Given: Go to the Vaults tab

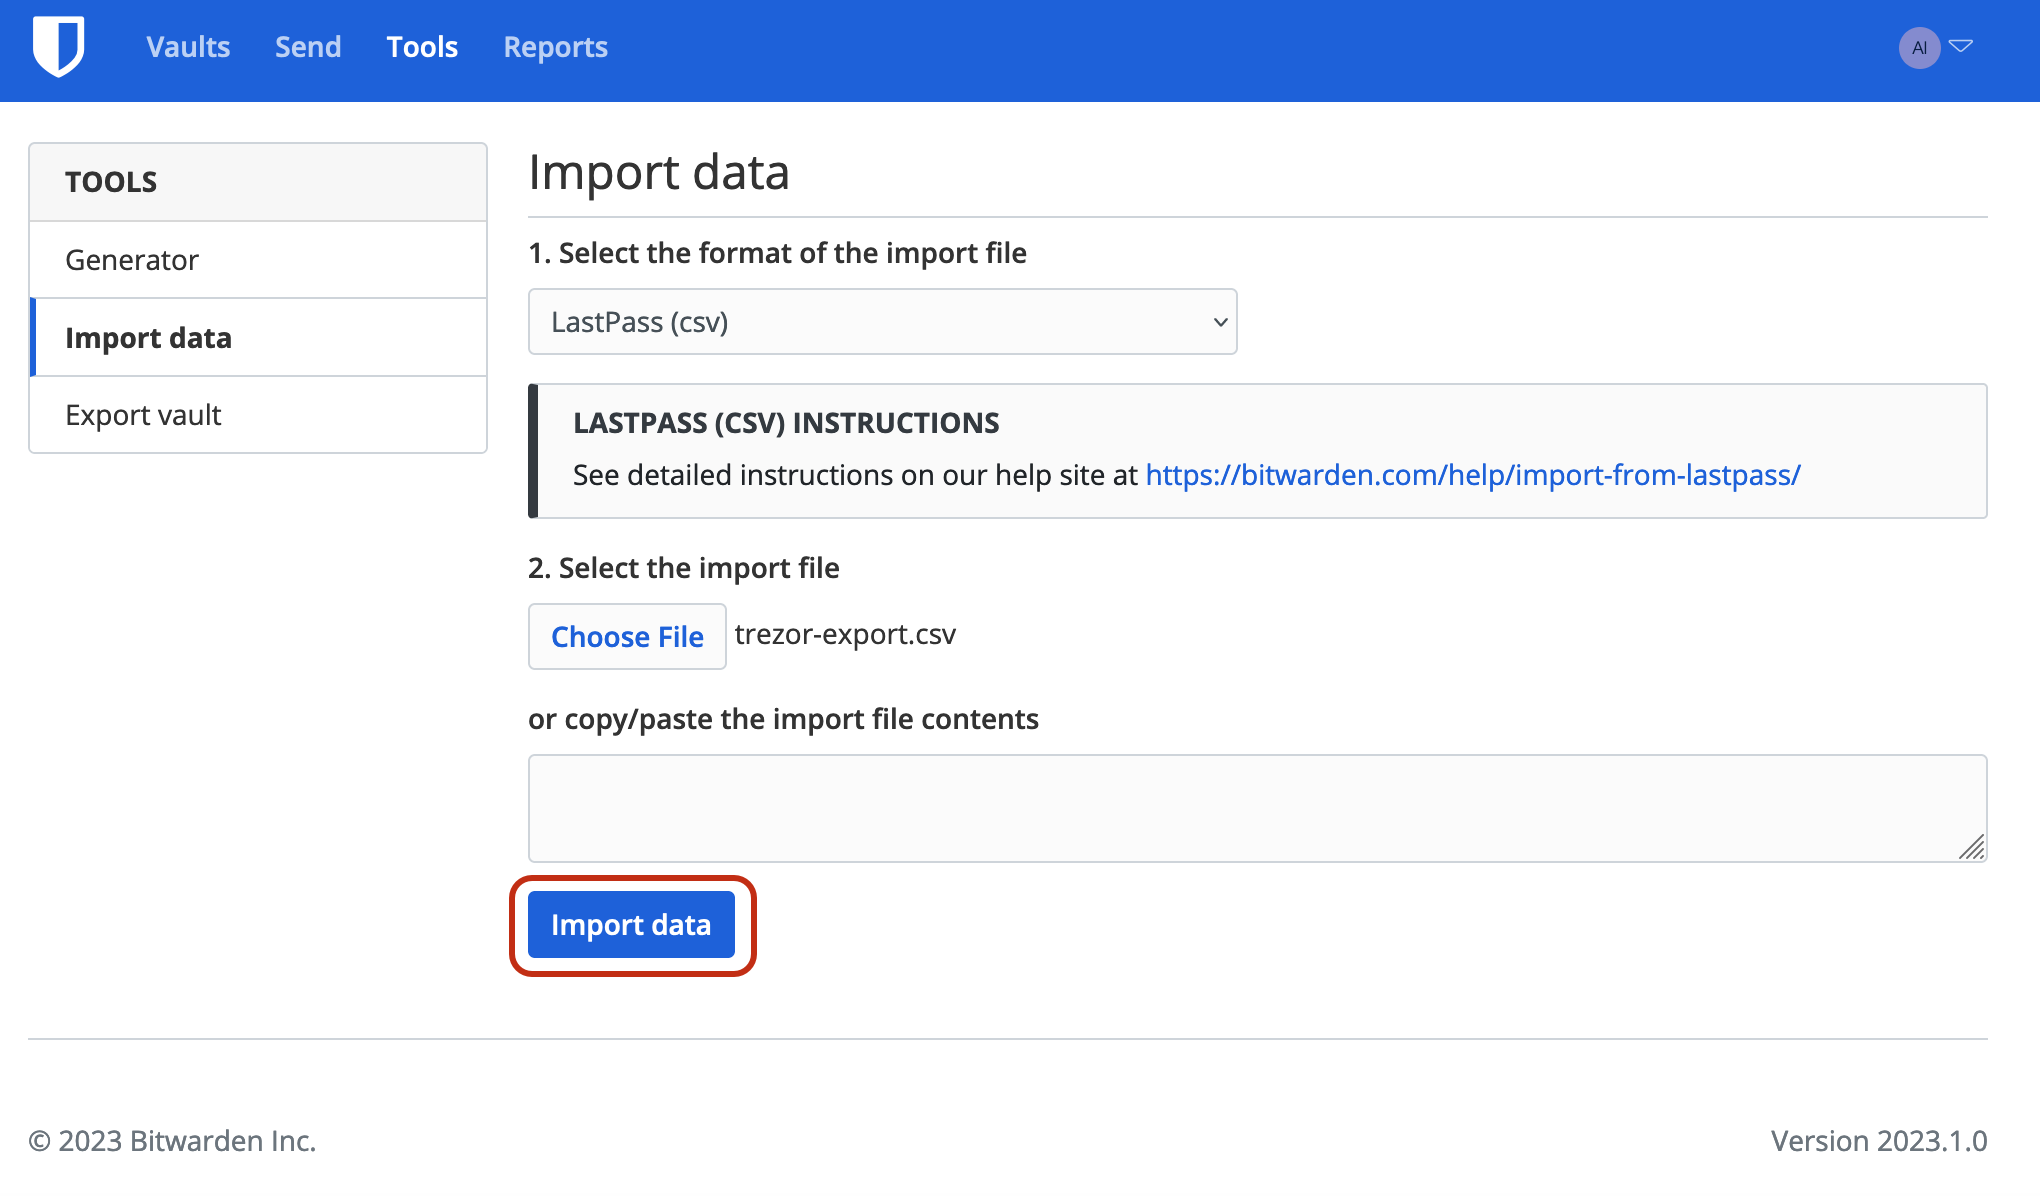Looking at the screenshot, I should pos(188,47).
